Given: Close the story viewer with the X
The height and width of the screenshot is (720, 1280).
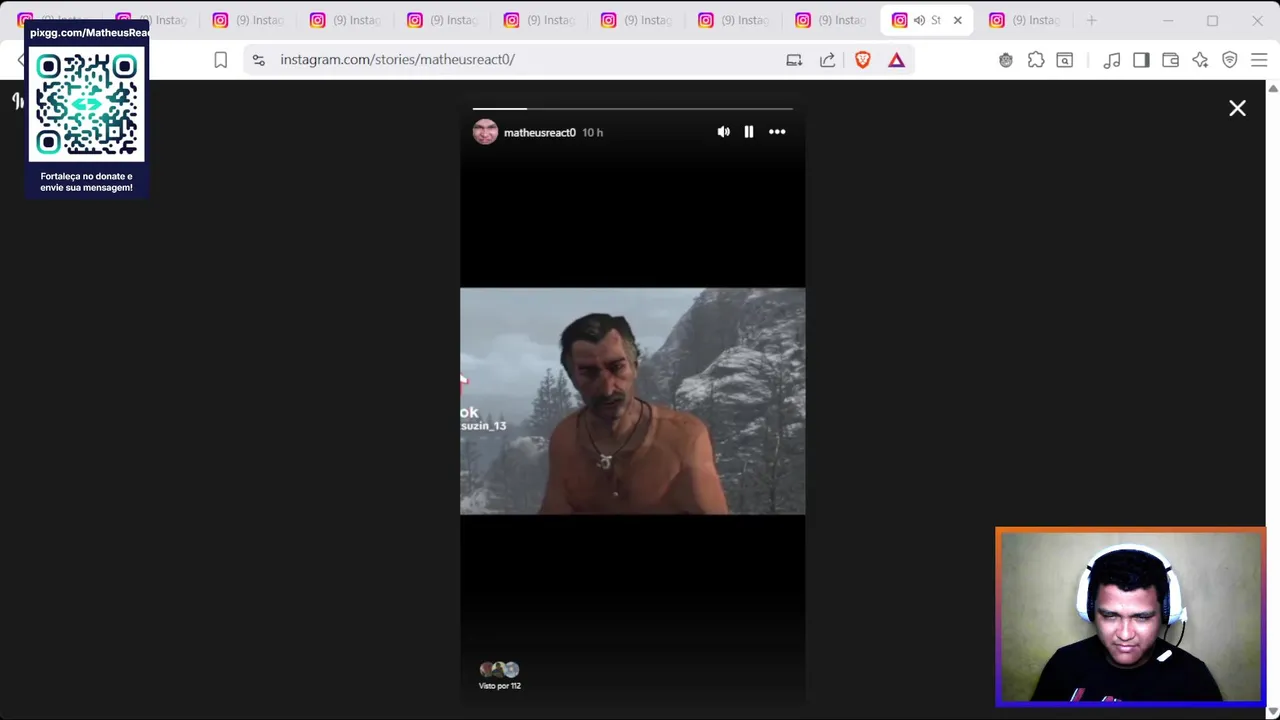Looking at the screenshot, I should 1237,108.
